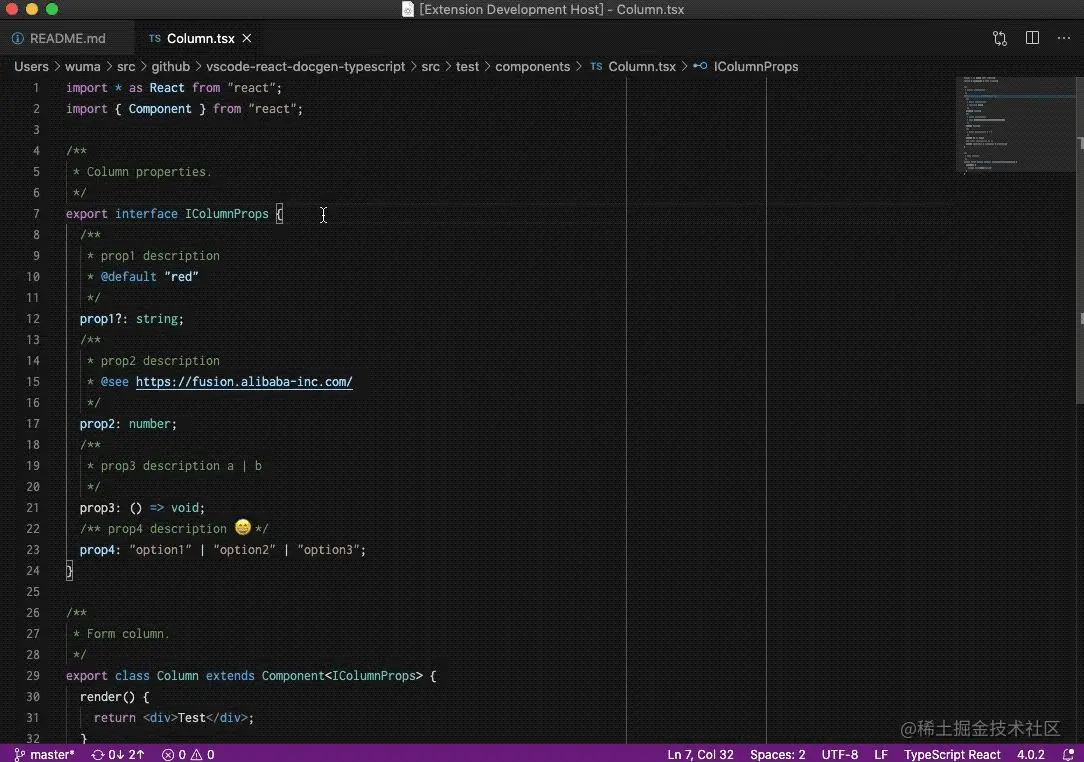Open notifications bell in status bar

1068,754
